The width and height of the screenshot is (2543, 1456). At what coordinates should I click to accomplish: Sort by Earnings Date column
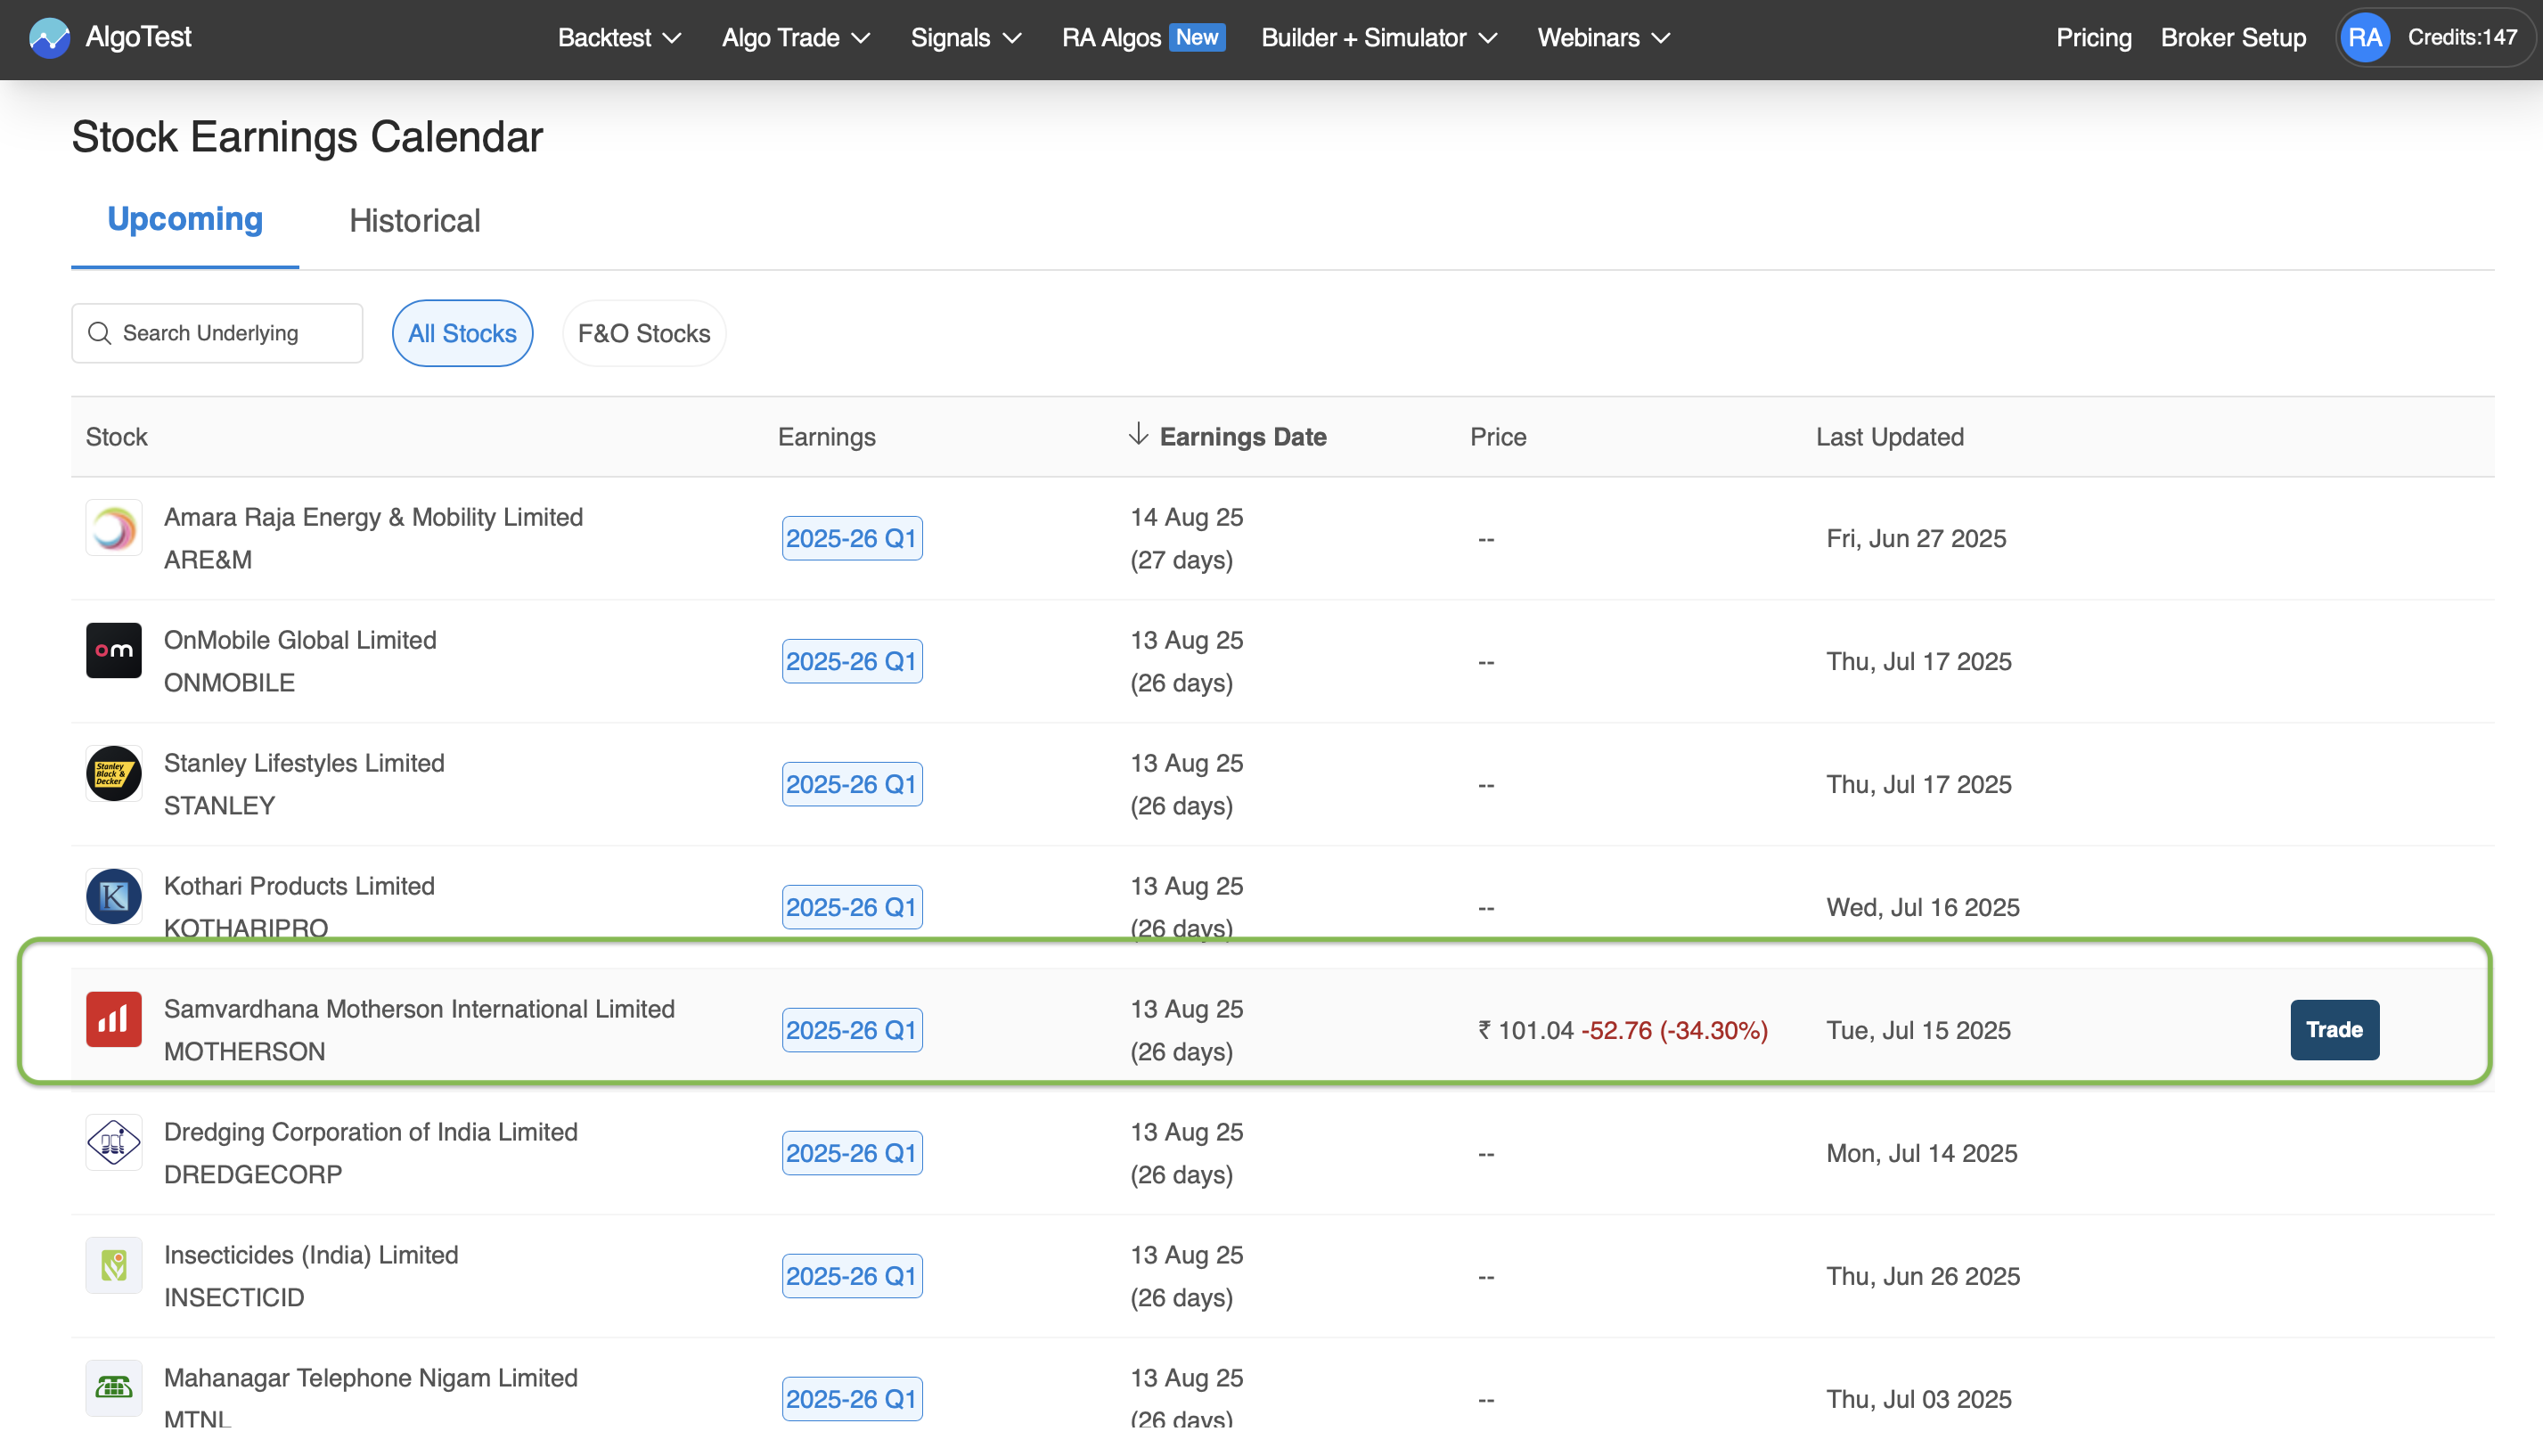[1242, 437]
